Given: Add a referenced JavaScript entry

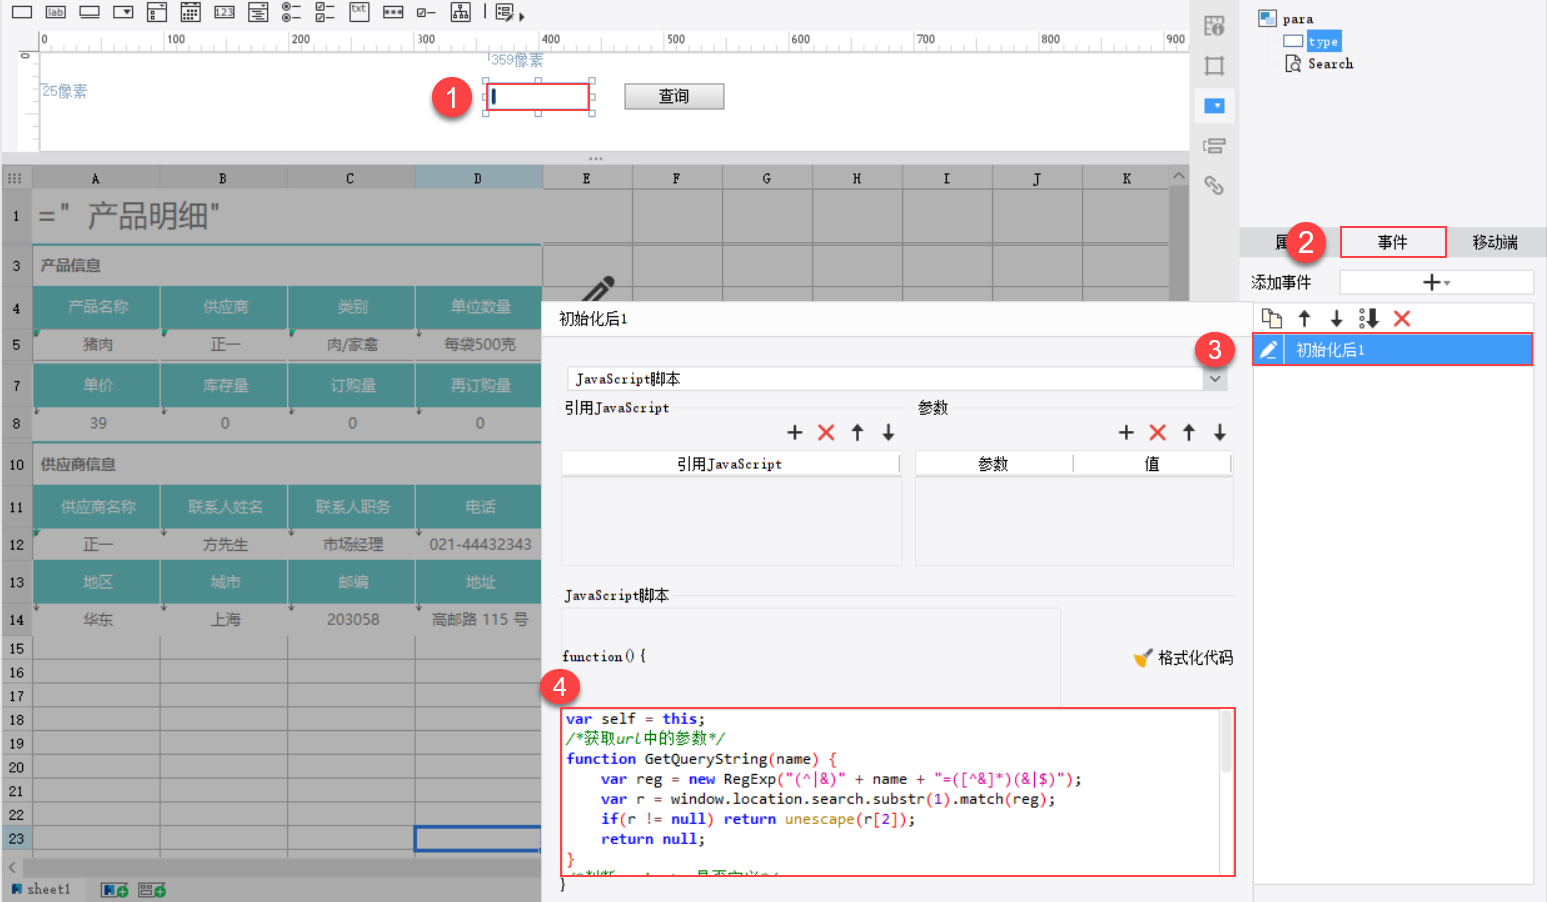Looking at the screenshot, I should pyautogui.click(x=795, y=432).
